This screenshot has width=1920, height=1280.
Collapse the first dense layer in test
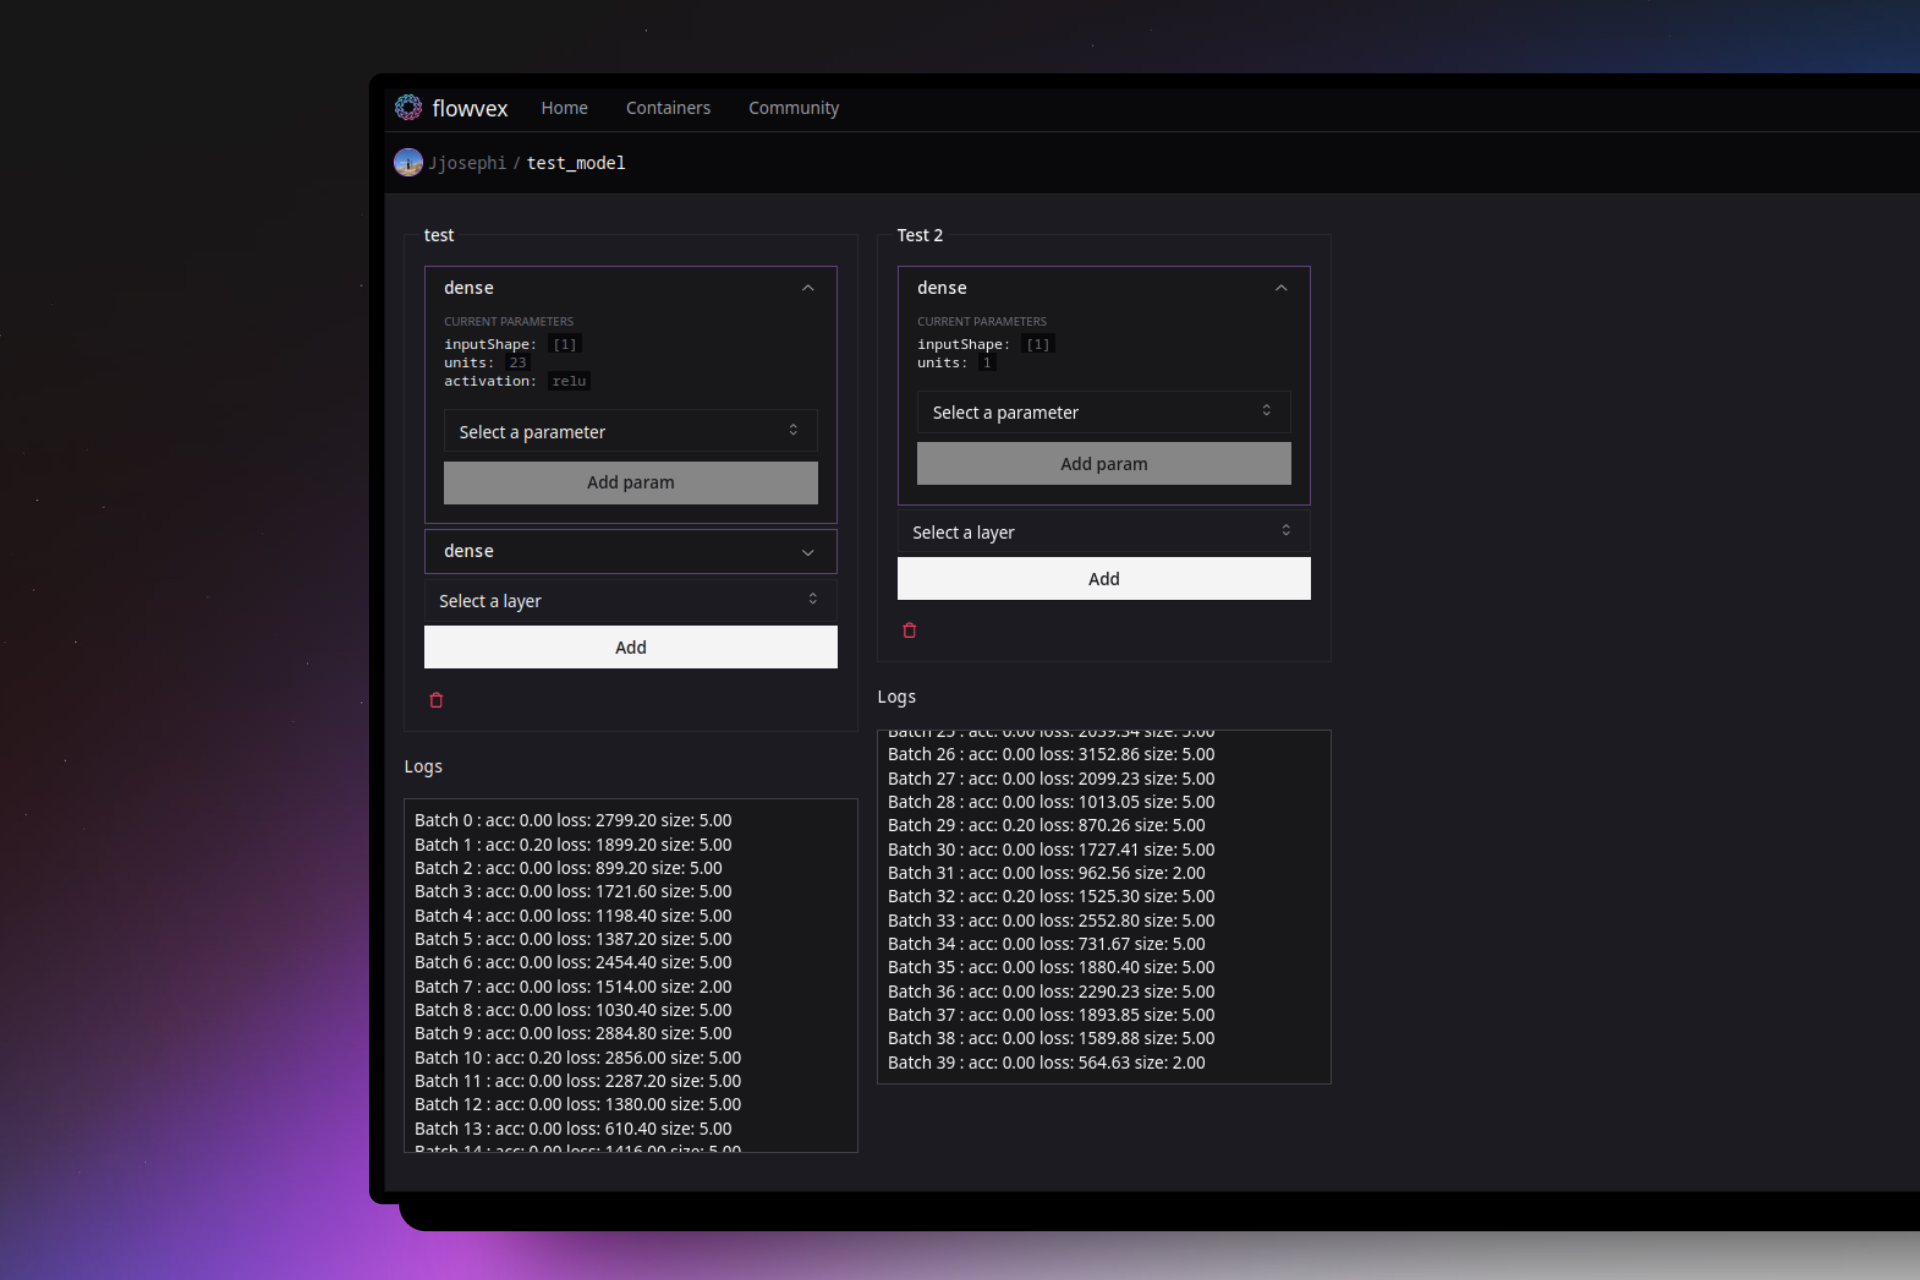pyautogui.click(x=807, y=288)
